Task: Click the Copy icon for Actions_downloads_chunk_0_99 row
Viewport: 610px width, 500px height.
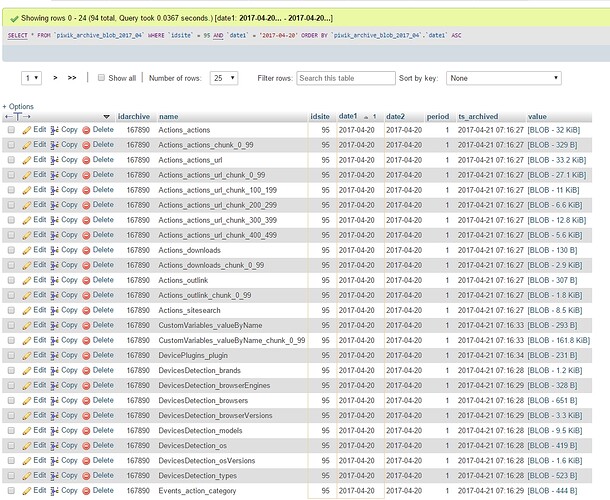Action: tap(54, 265)
